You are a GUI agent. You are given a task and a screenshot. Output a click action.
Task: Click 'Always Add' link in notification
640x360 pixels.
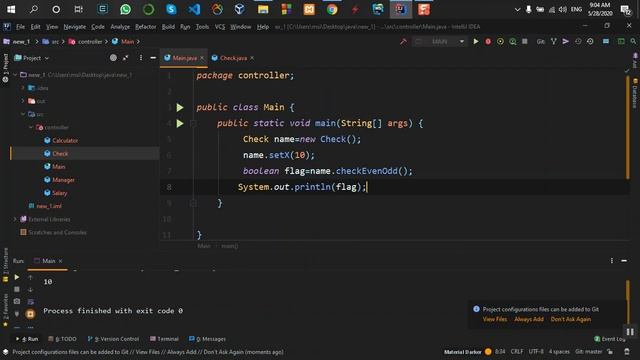(529, 319)
